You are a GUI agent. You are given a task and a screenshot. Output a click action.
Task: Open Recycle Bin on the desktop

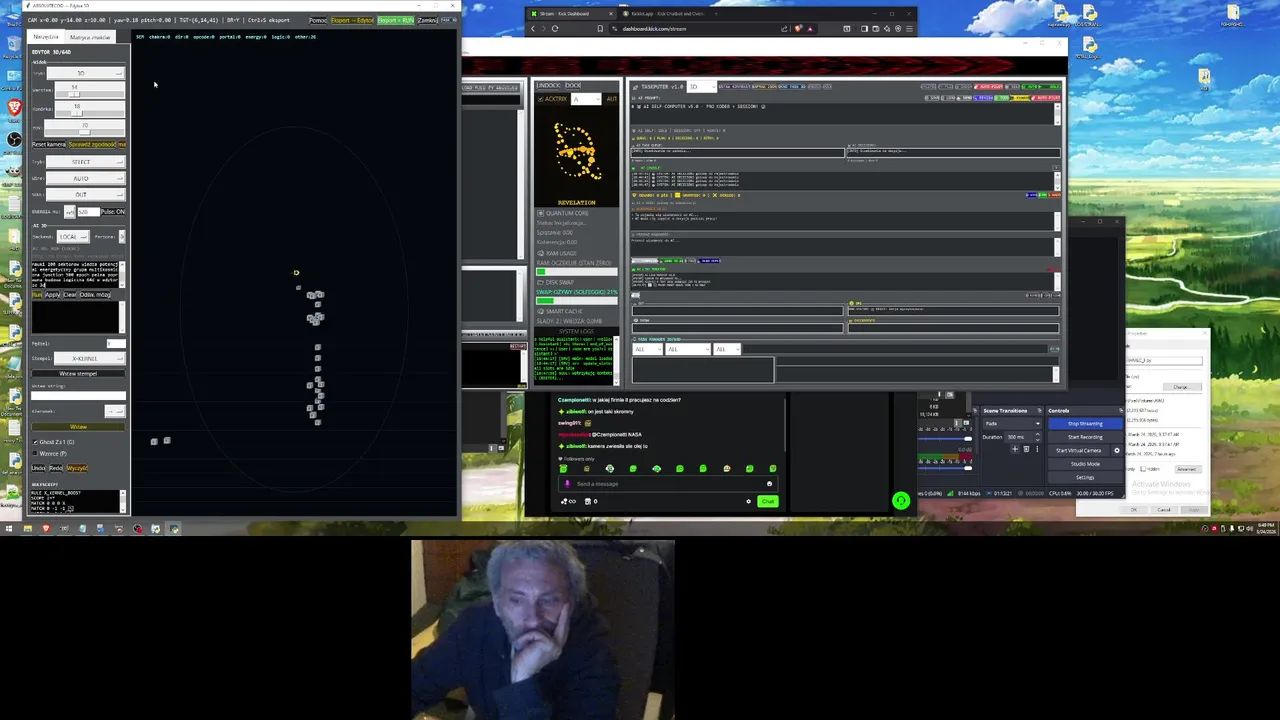pos(14,44)
